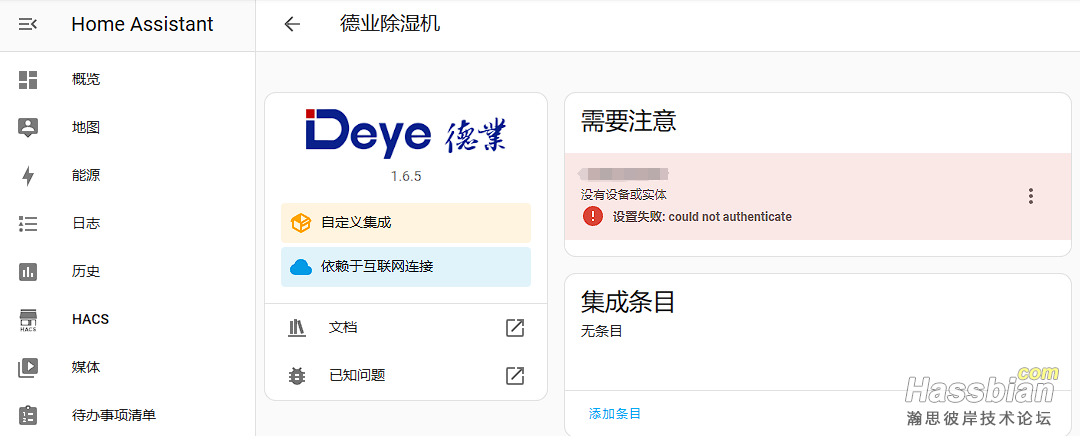Select 历史 in the sidebar
The image size is (1080, 436).
click(127, 271)
